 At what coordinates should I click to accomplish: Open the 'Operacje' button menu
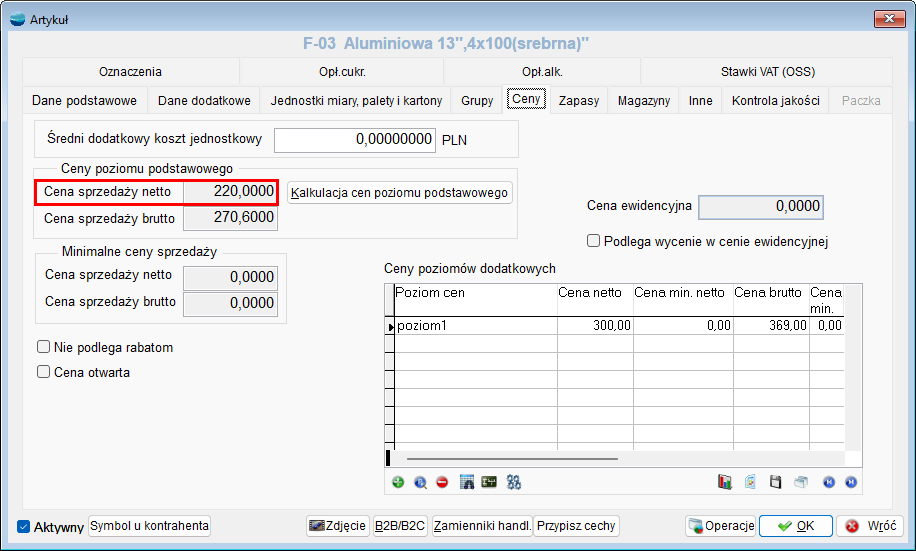720,526
